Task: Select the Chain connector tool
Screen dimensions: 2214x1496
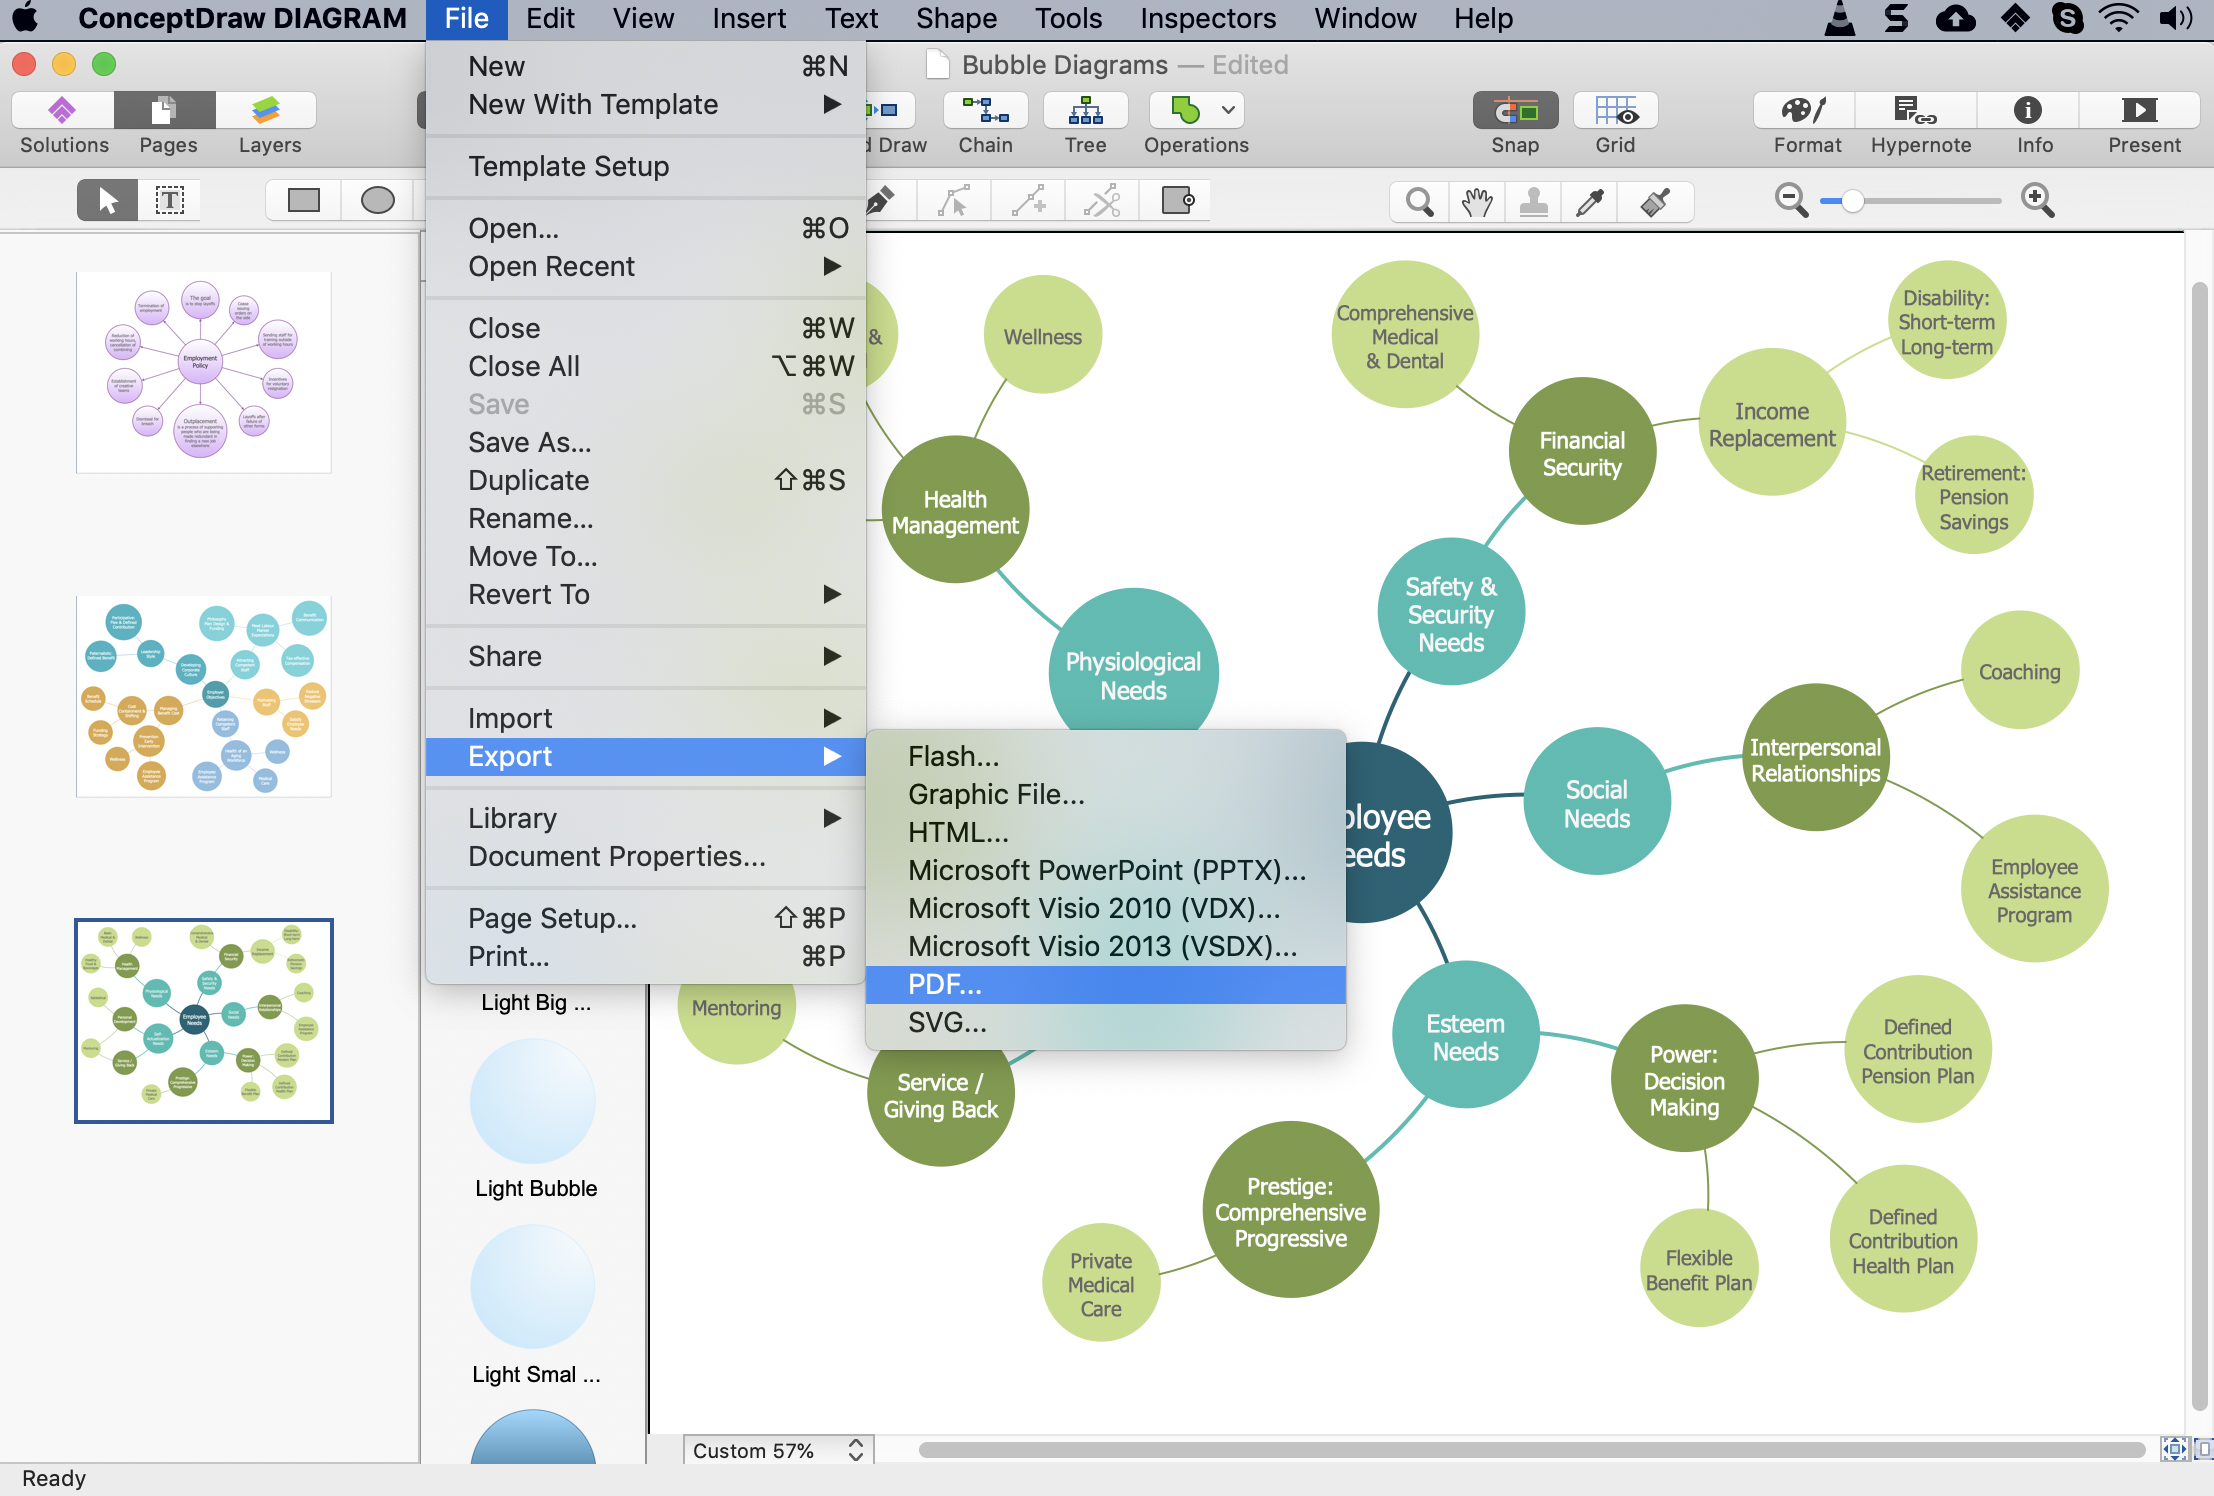Action: pos(985,111)
